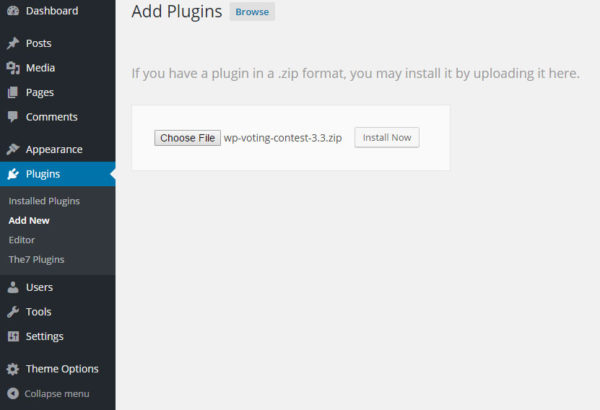The width and height of the screenshot is (600, 410).
Task: Click the Dashboard gauge icon
Action: click(13, 11)
